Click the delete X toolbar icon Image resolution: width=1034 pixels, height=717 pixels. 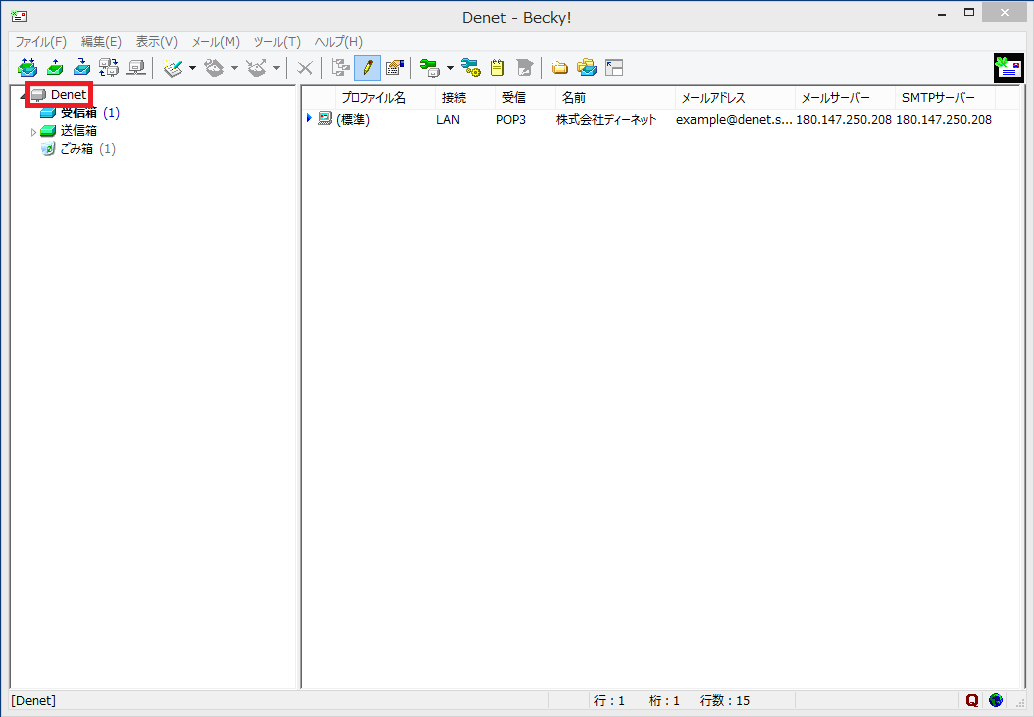[x=305, y=67]
